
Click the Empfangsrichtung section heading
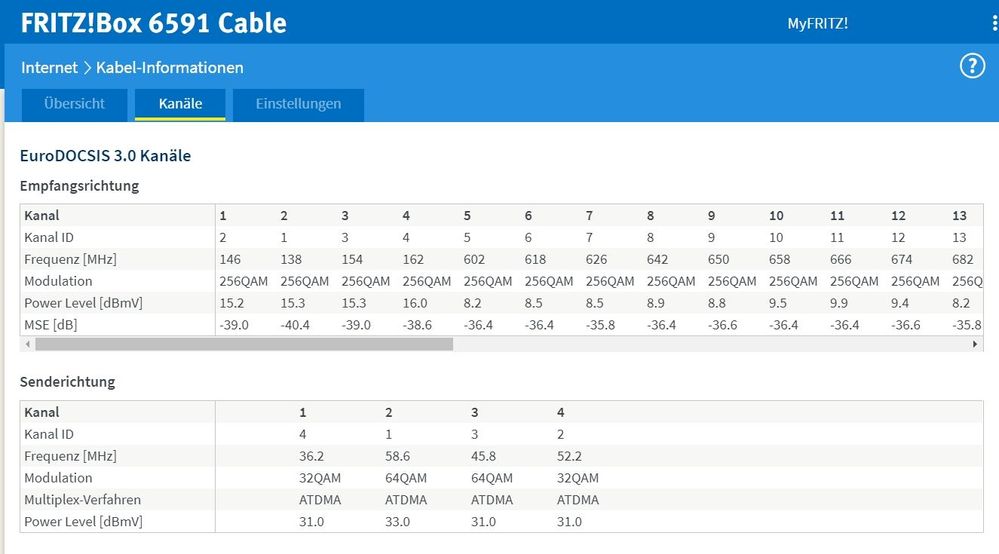[x=79, y=186]
